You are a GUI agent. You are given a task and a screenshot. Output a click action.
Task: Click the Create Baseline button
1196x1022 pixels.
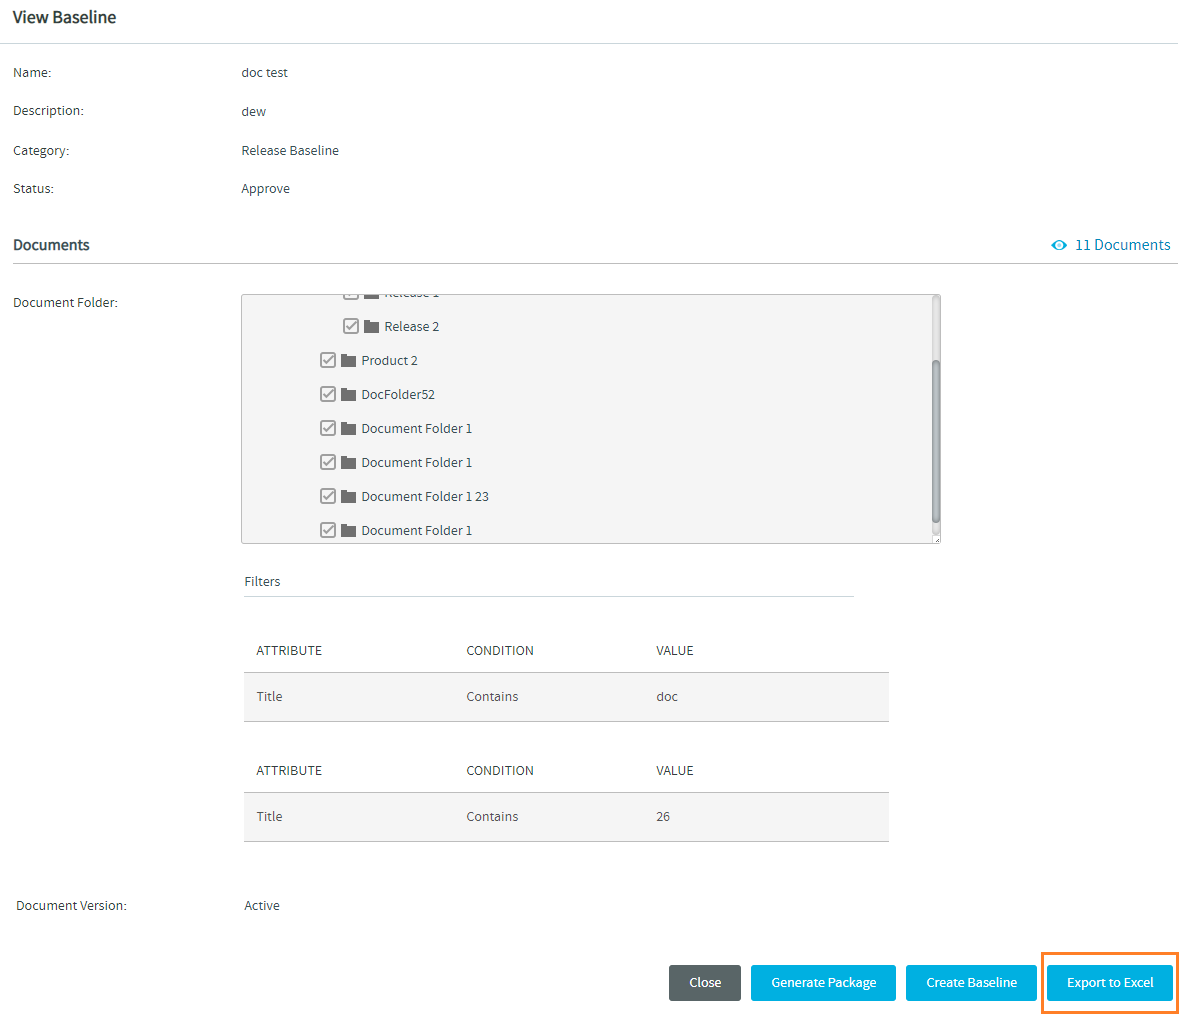(x=971, y=982)
